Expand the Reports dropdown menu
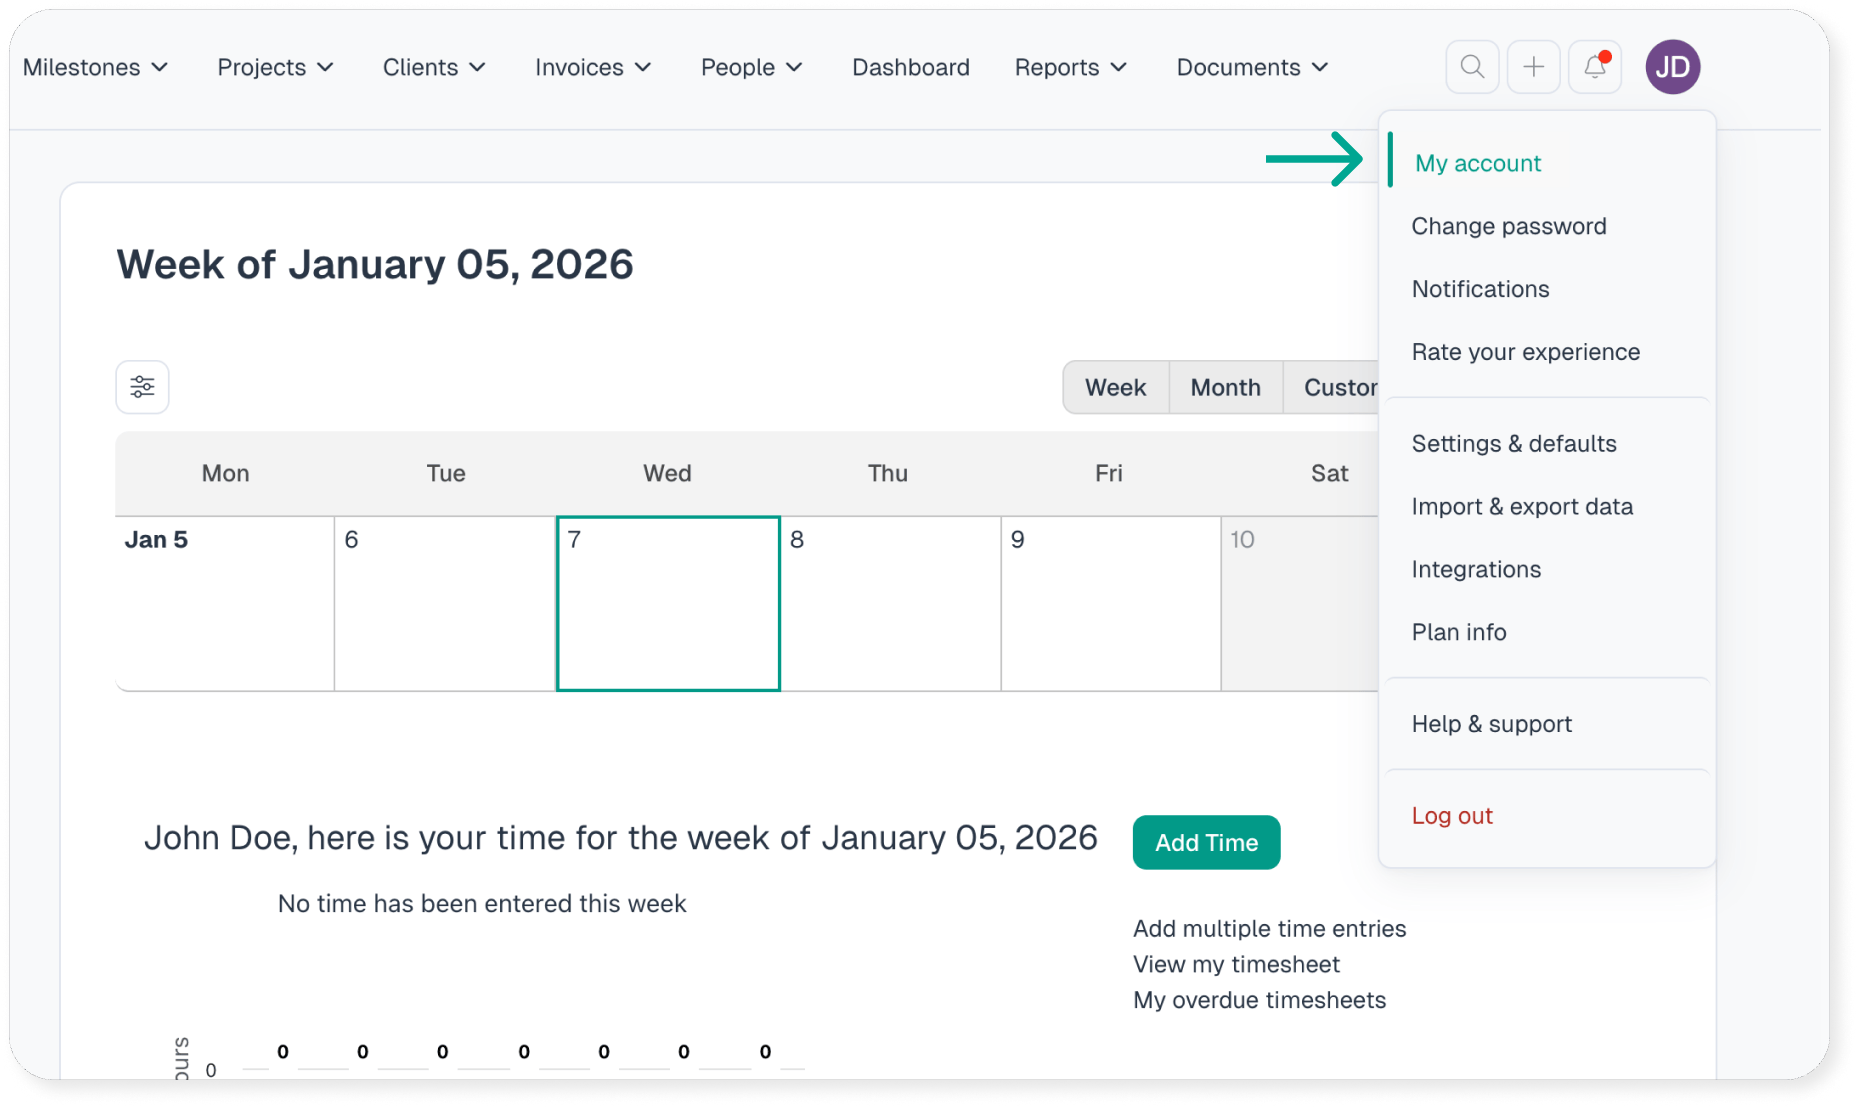Screen dimensions: 1857x1107 coord(1070,67)
